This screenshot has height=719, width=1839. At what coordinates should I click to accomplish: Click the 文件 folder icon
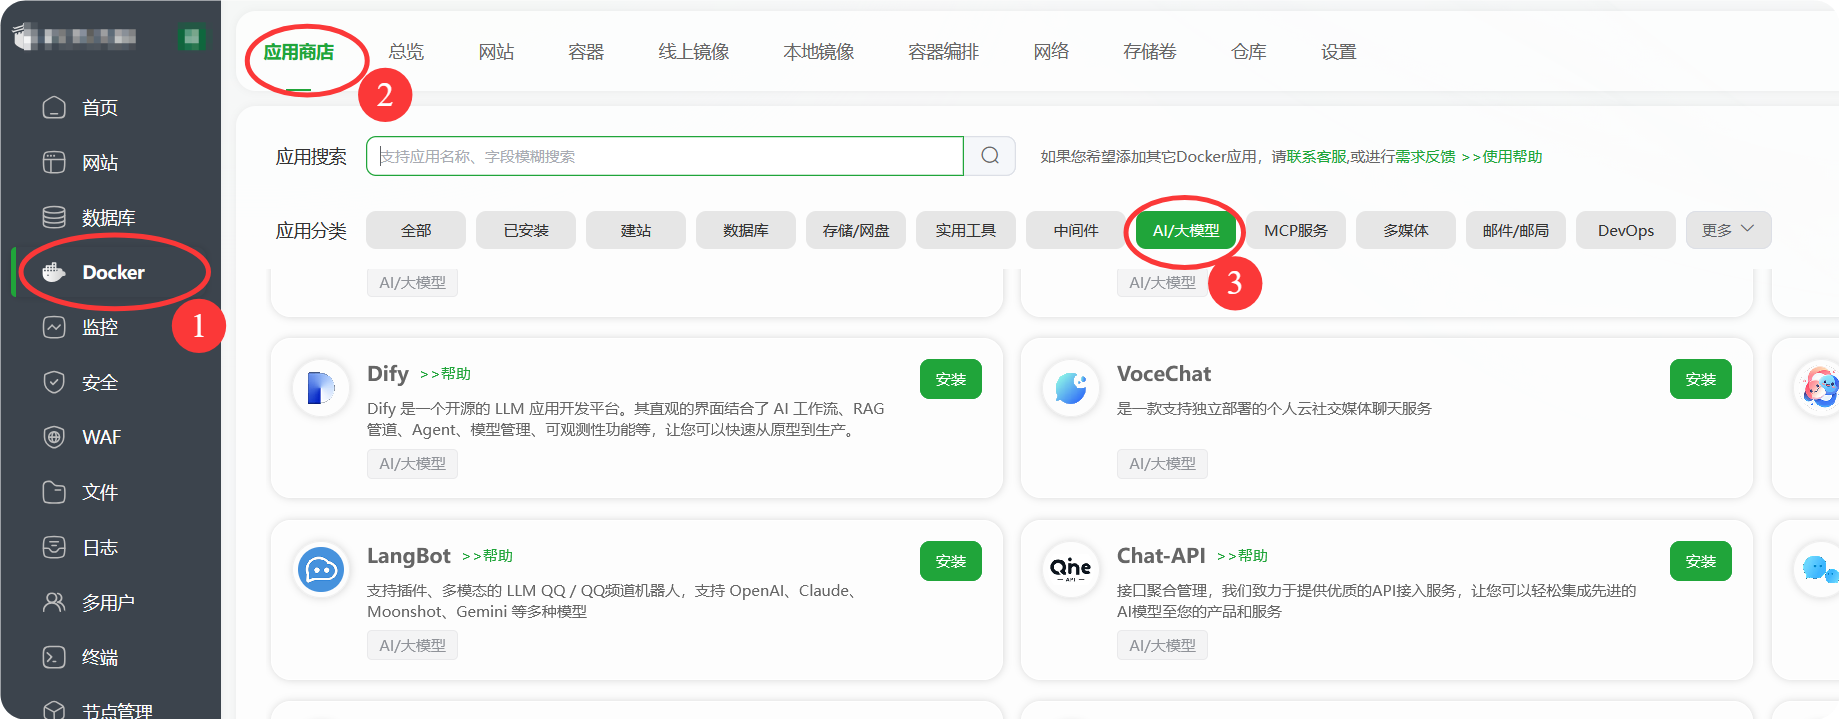(x=54, y=492)
